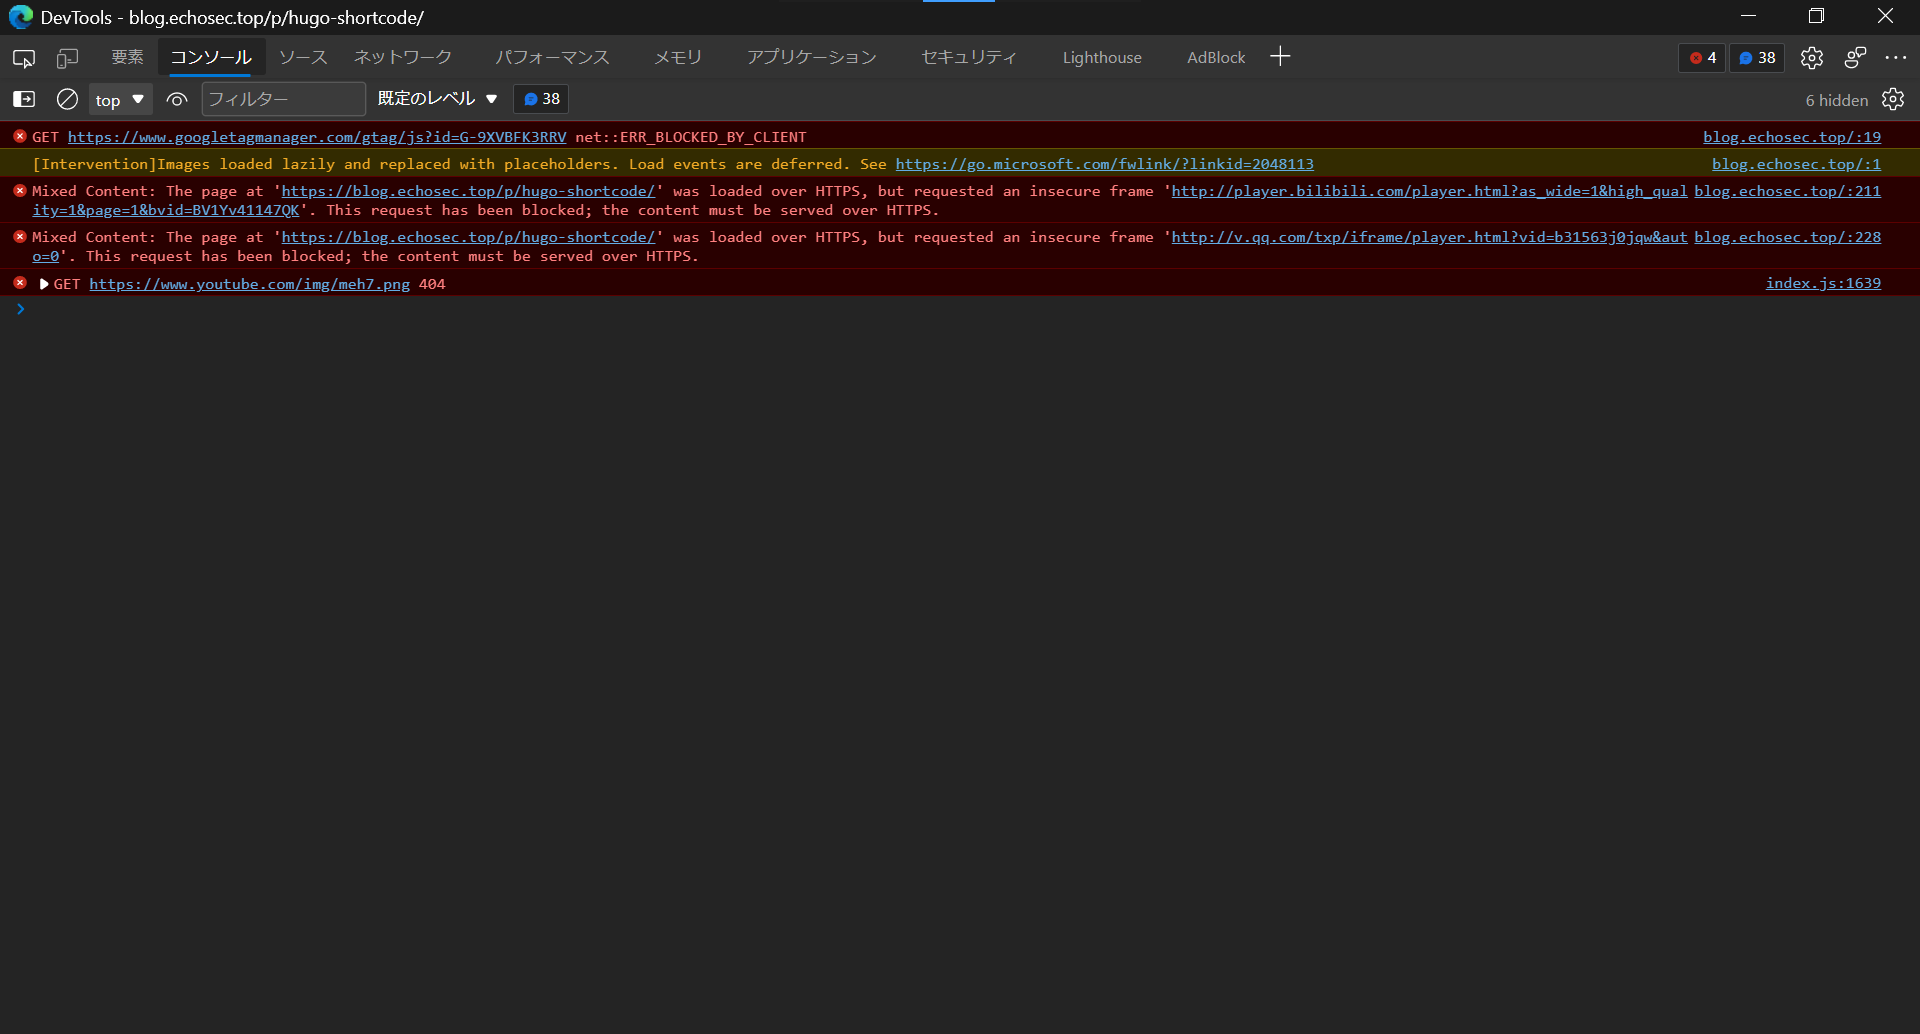Image resolution: width=1920 pixels, height=1034 pixels.
Task: Open the Lighthouse panel
Action: click(1101, 57)
